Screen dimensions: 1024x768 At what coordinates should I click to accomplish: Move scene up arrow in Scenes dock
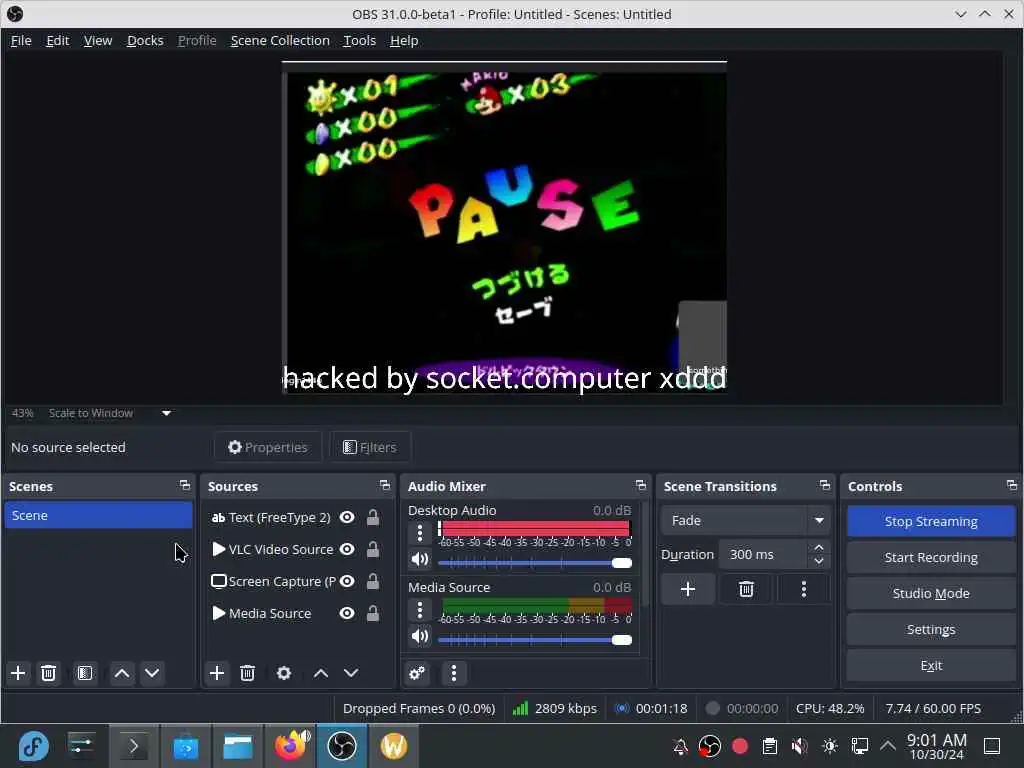pos(122,673)
